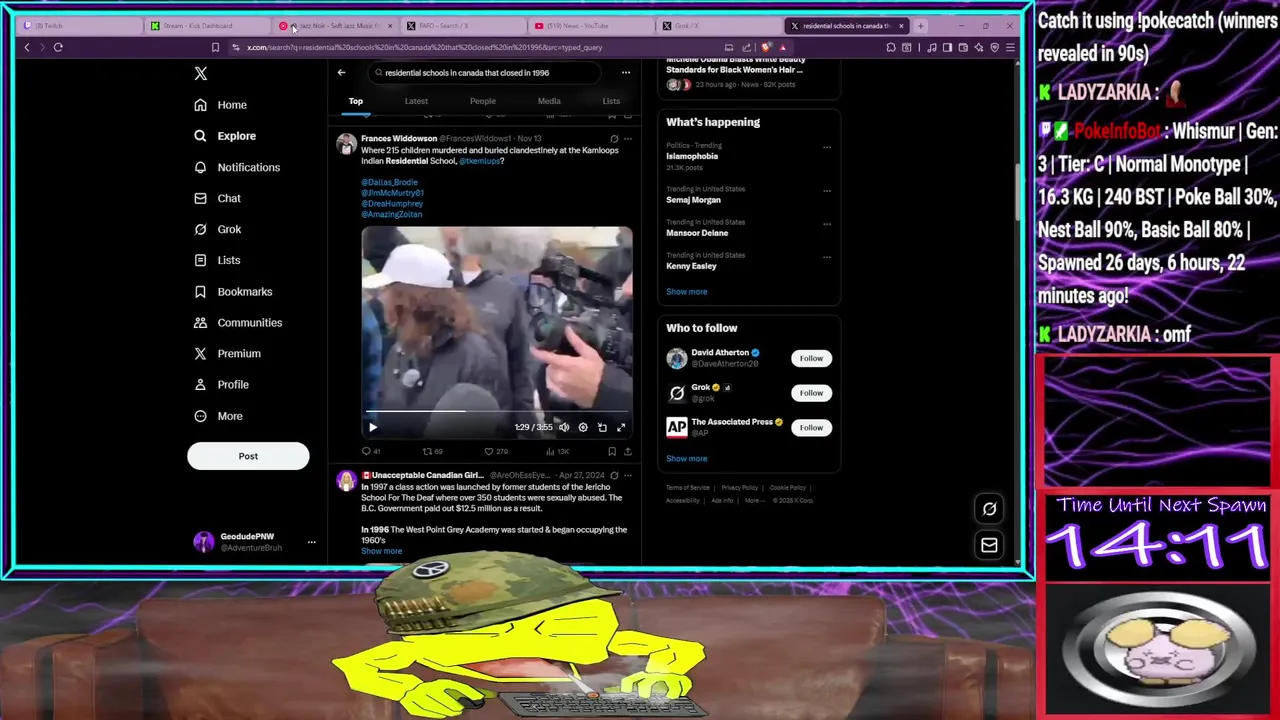Open options for Mansoor Delane trend
Screen dimensions: 1280x720
point(827,223)
